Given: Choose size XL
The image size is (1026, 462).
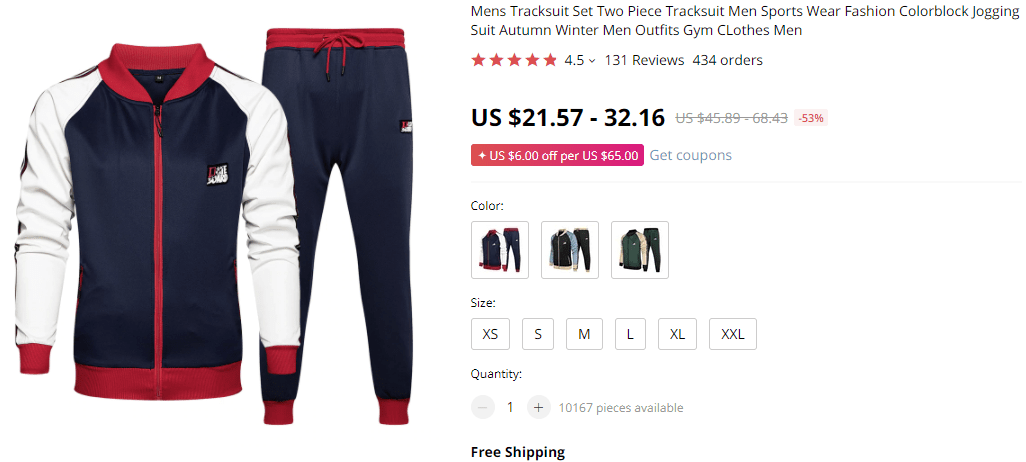Looking at the screenshot, I should (x=677, y=334).
